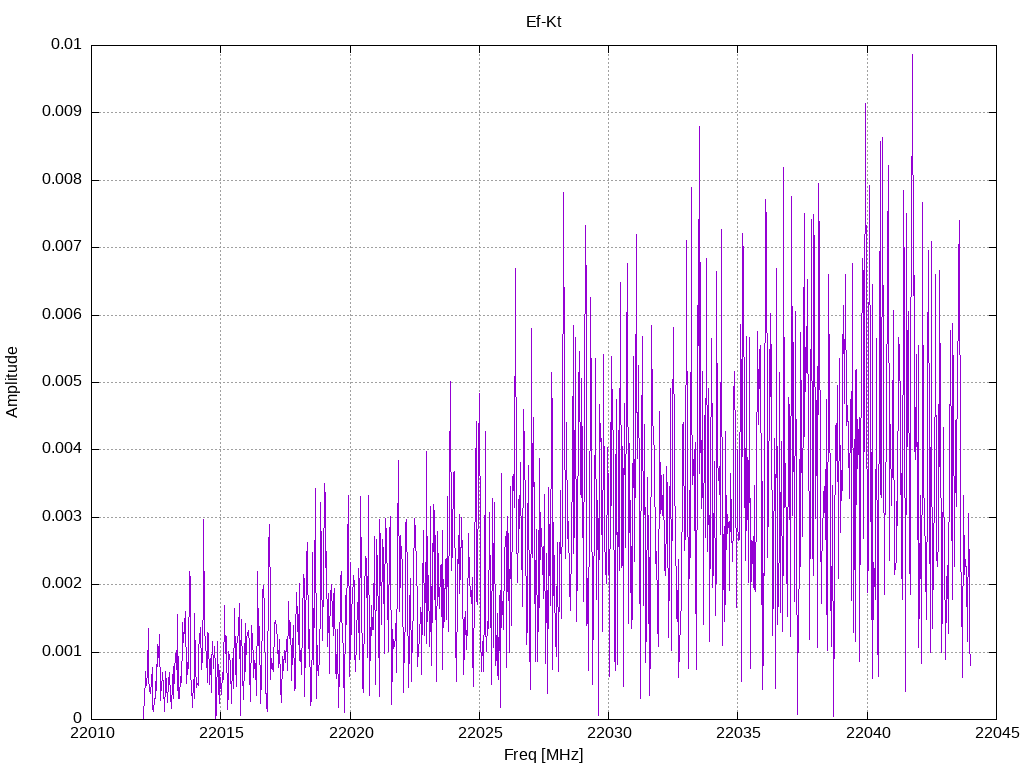Viewport: 1024px width, 768px height.
Task: Select the 0.001 y-axis tick label
Action: [63, 652]
